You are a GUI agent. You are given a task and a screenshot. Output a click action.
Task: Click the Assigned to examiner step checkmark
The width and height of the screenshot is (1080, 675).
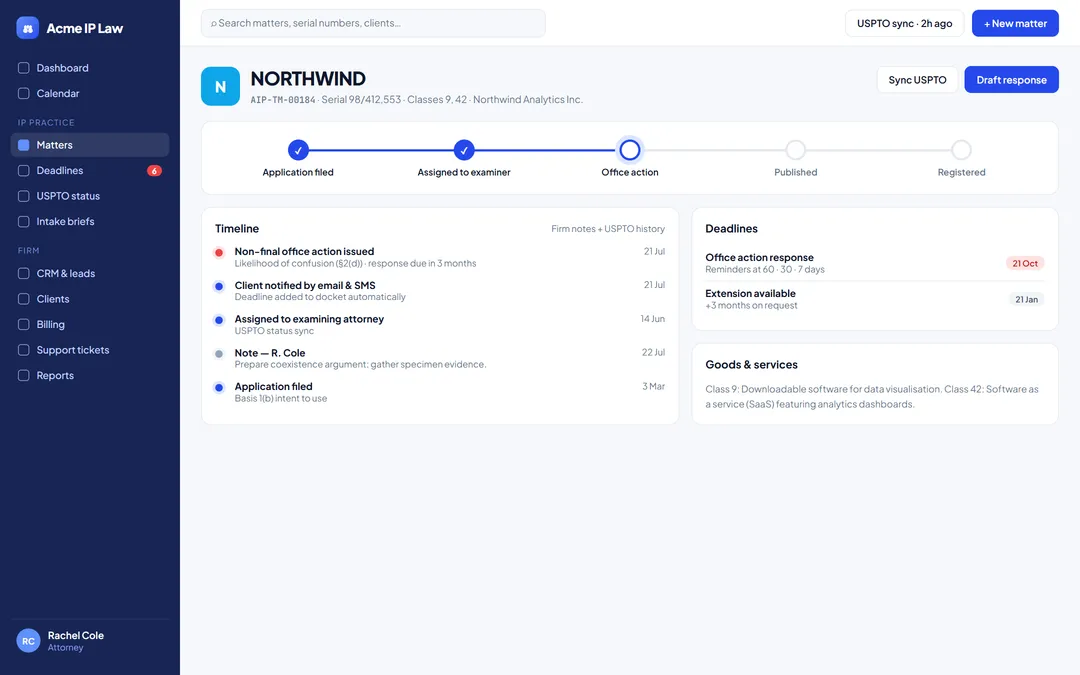(x=464, y=149)
